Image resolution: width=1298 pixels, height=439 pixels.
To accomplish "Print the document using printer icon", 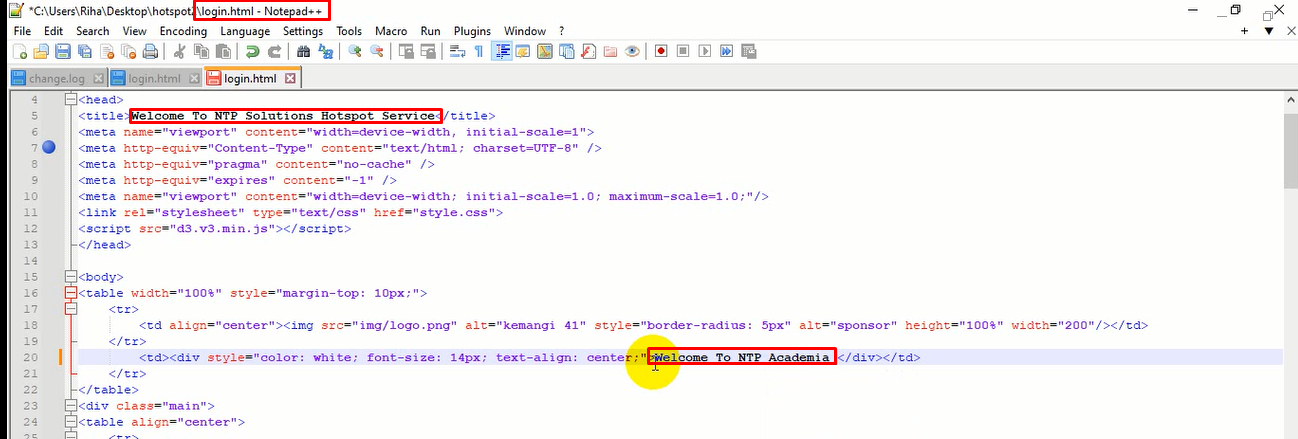I will coord(150,50).
